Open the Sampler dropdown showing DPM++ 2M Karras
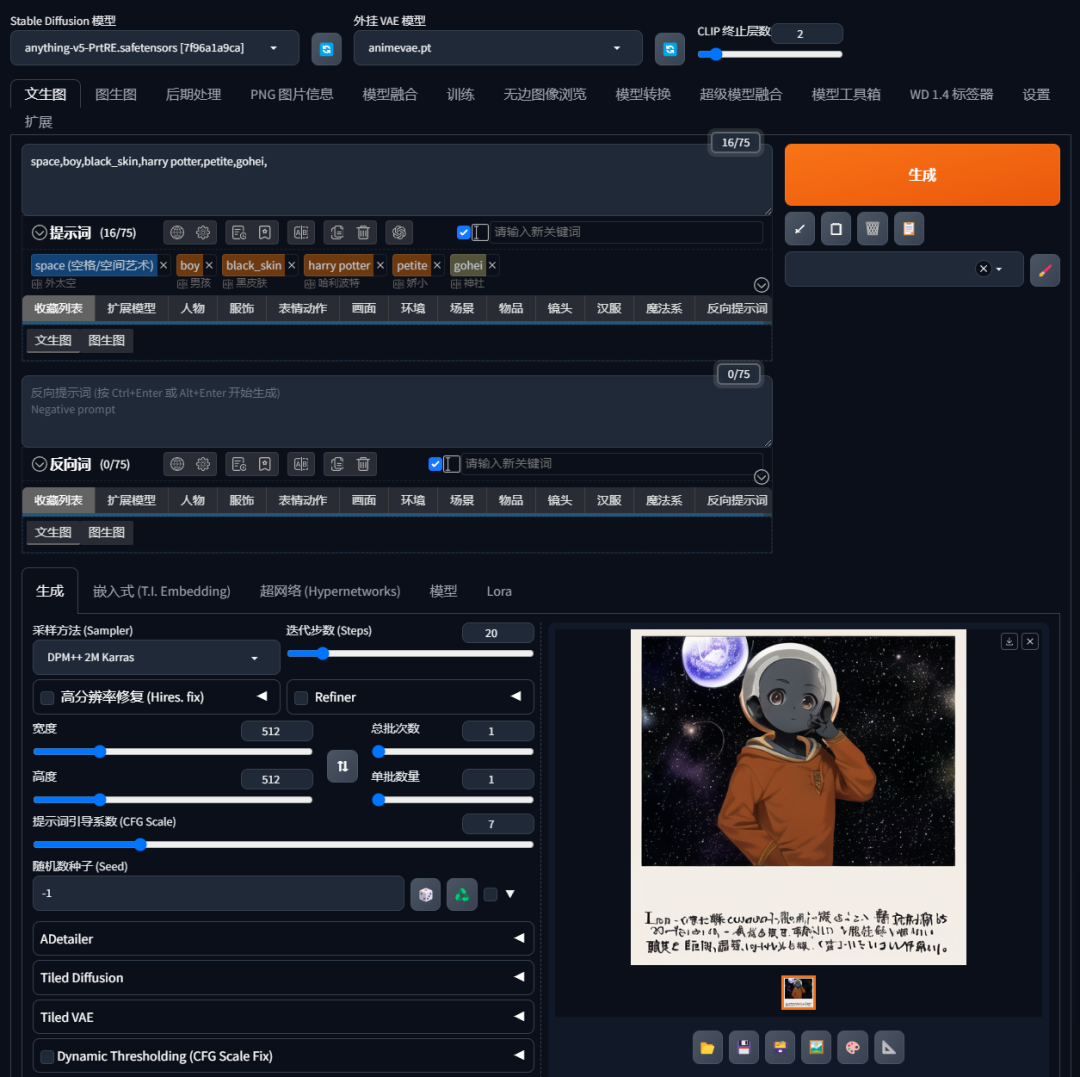Viewport: 1080px width, 1077px height. pos(155,657)
